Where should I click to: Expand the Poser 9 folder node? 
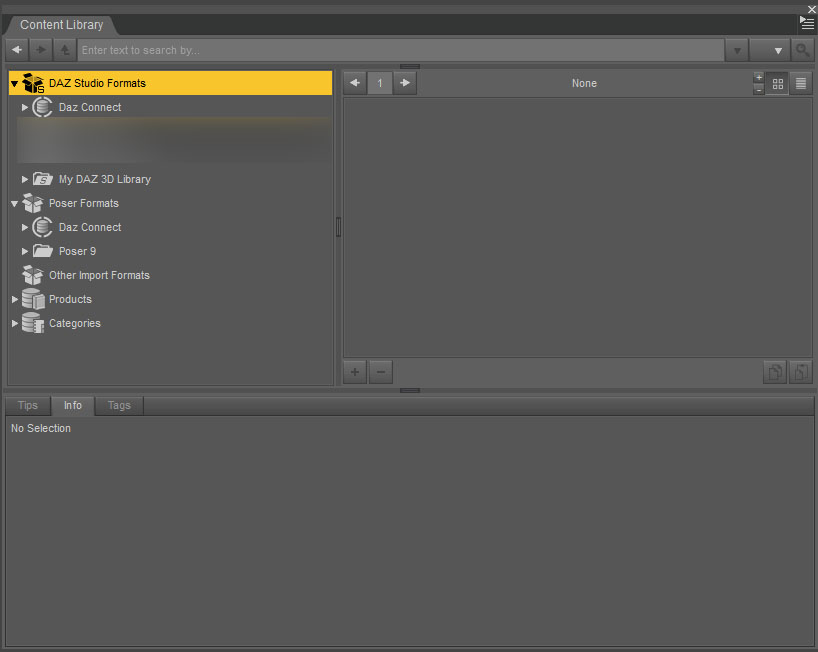point(25,251)
